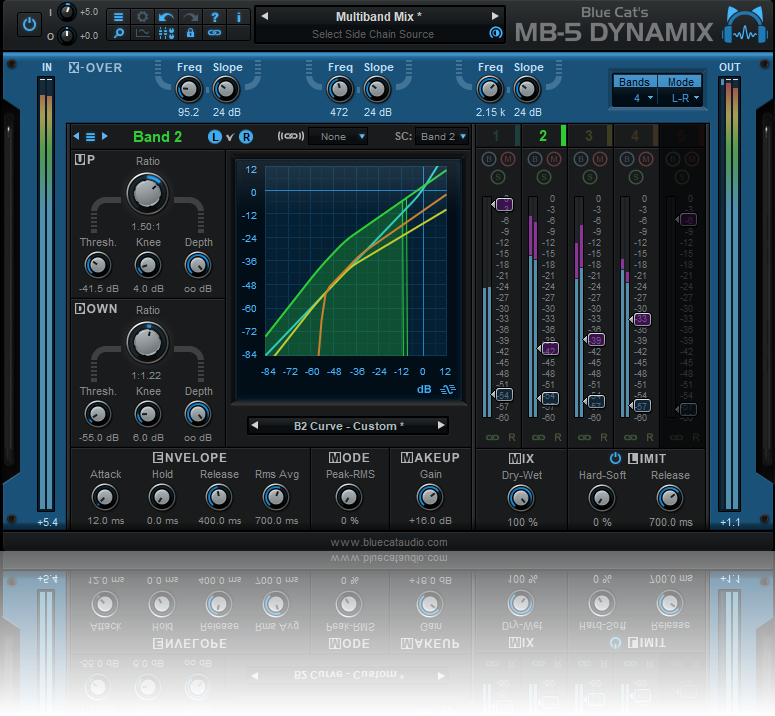Select disabled band tab 5
775x716 pixels.
(682, 136)
